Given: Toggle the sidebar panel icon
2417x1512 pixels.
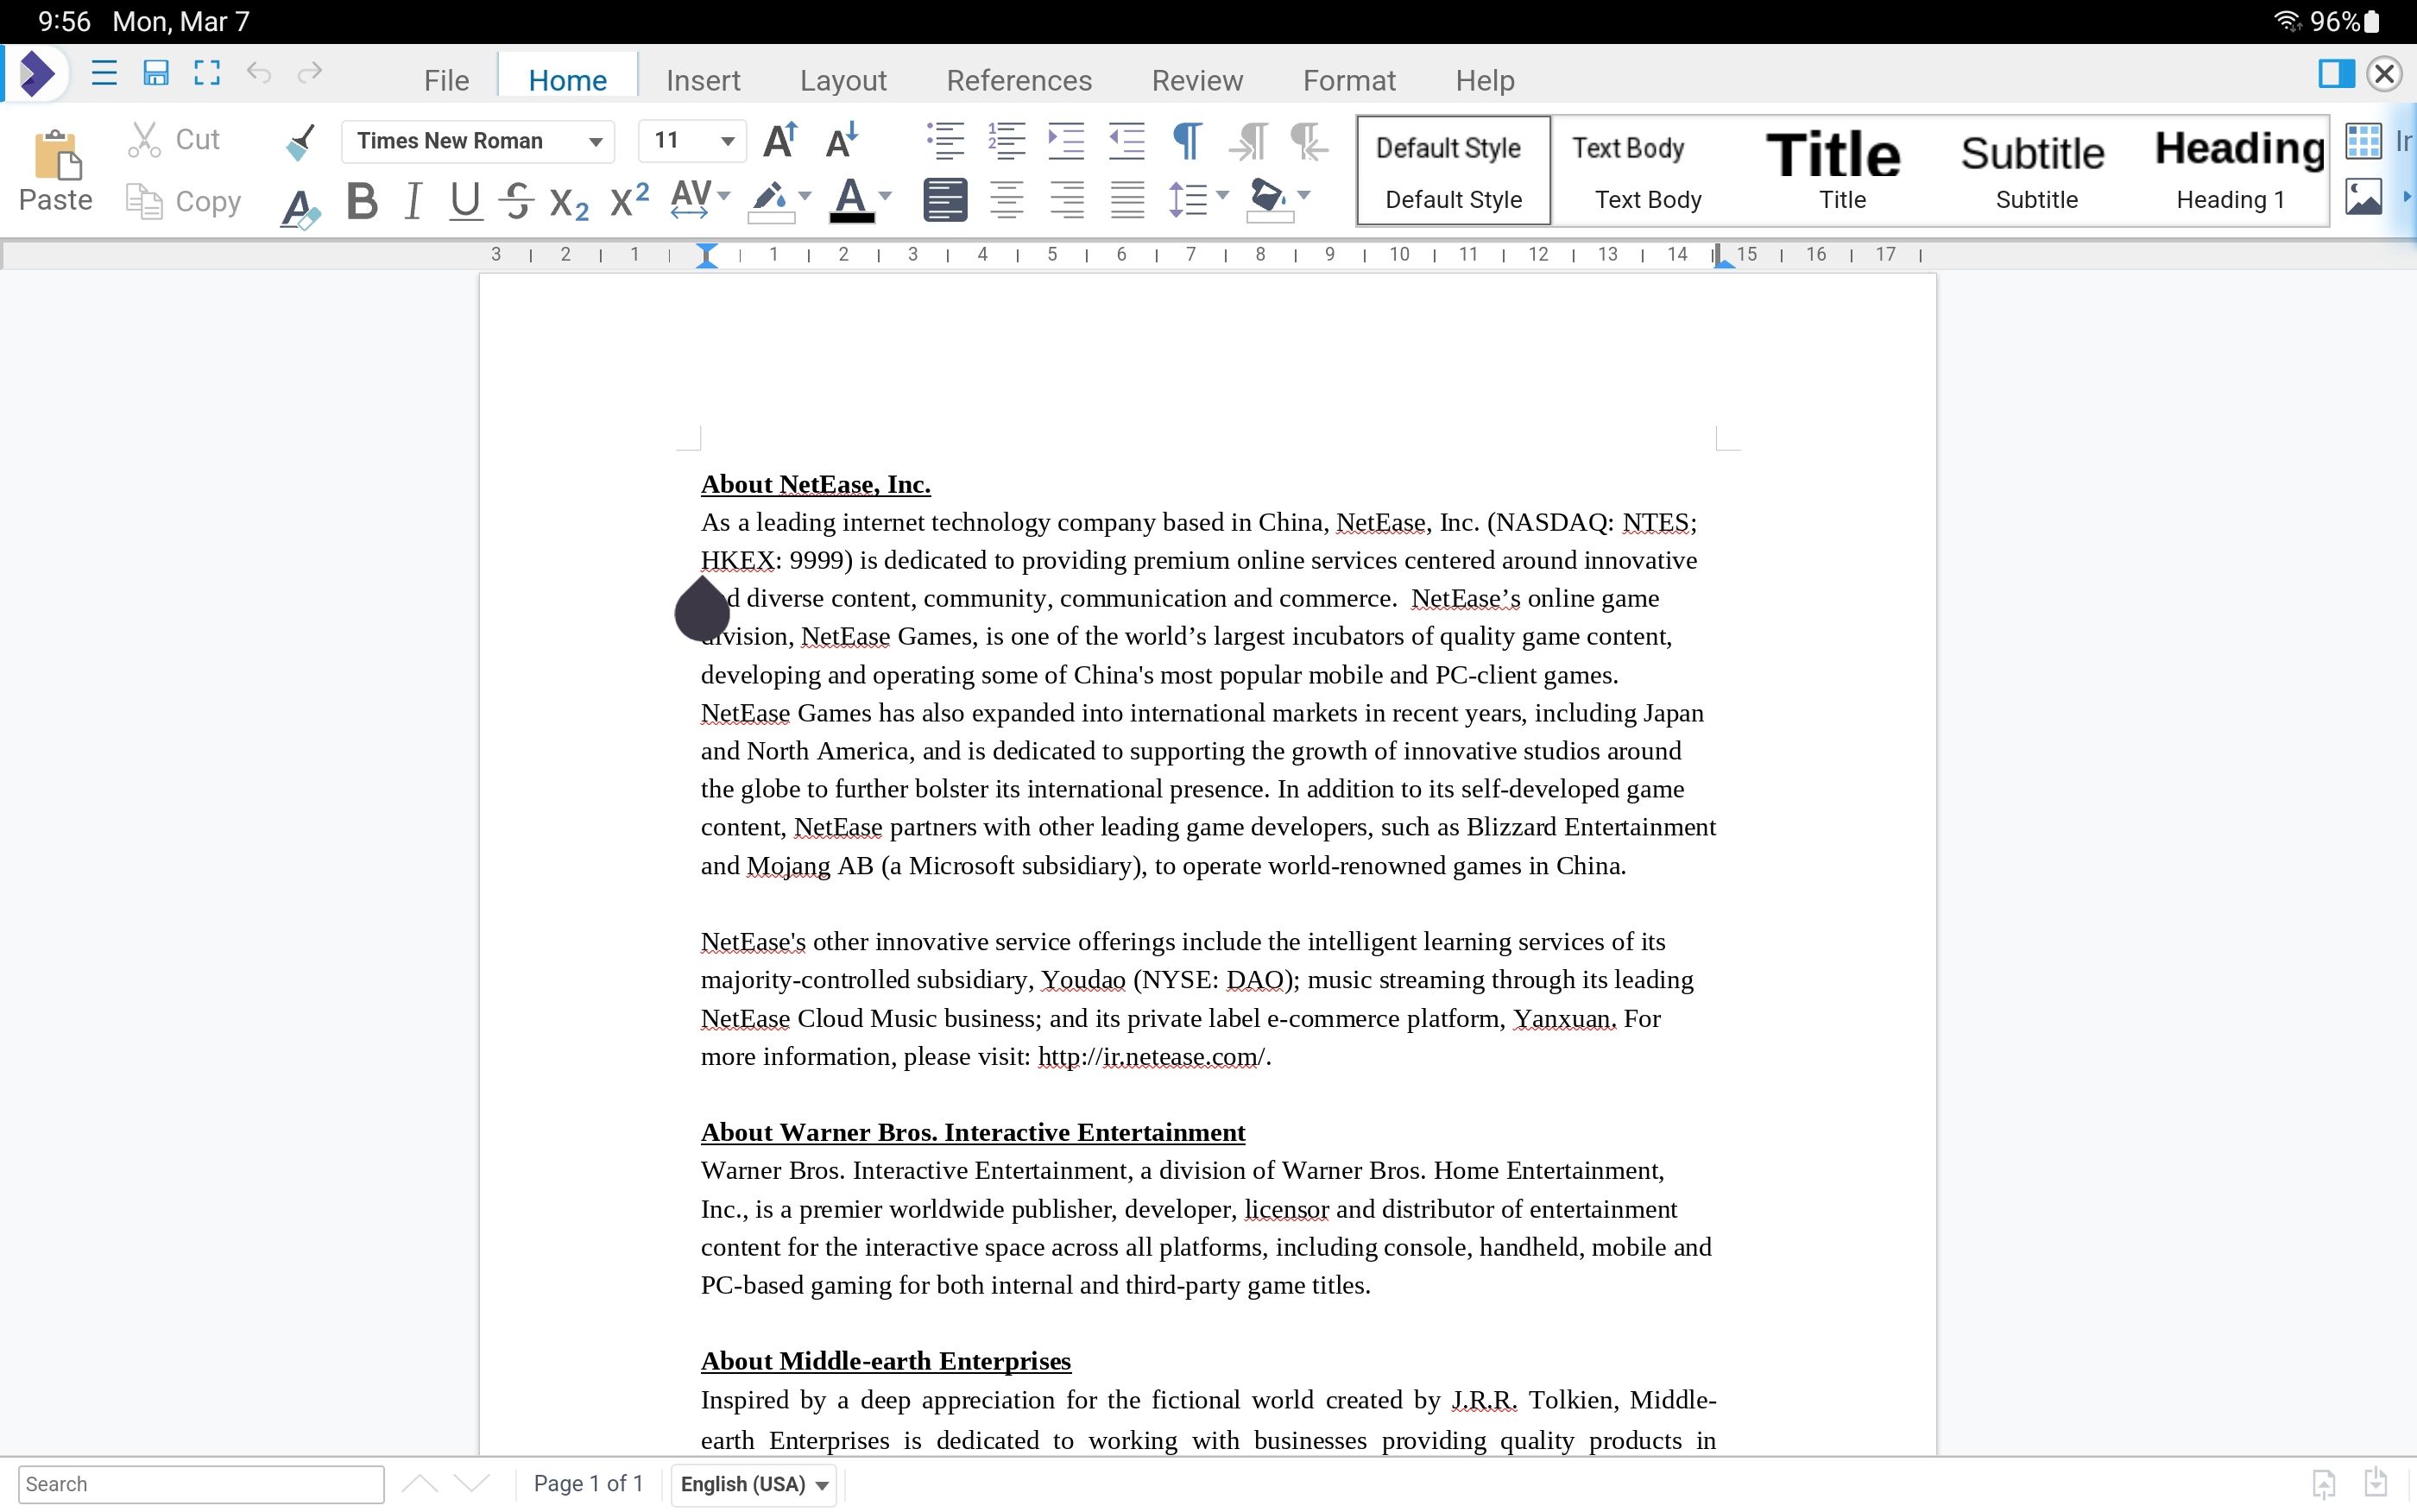Looking at the screenshot, I should click(2336, 73).
